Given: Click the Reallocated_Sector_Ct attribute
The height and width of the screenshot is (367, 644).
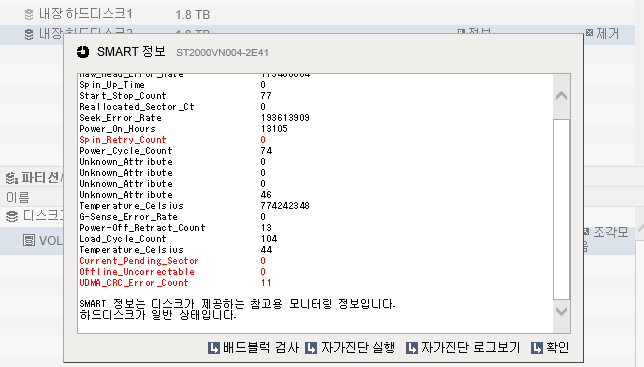Looking at the screenshot, I should (137, 107).
